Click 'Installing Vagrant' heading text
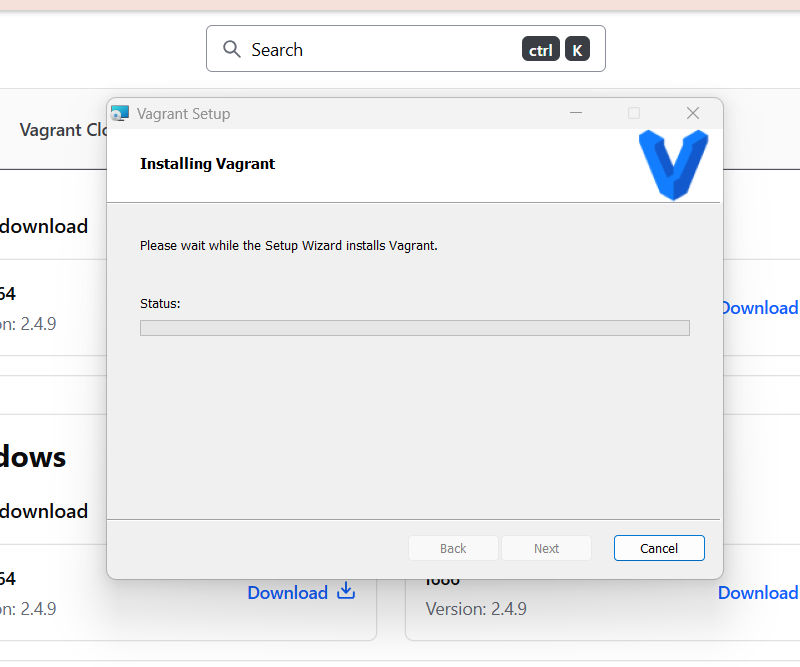The height and width of the screenshot is (667, 800). pyautogui.click(x=208, y=164)
